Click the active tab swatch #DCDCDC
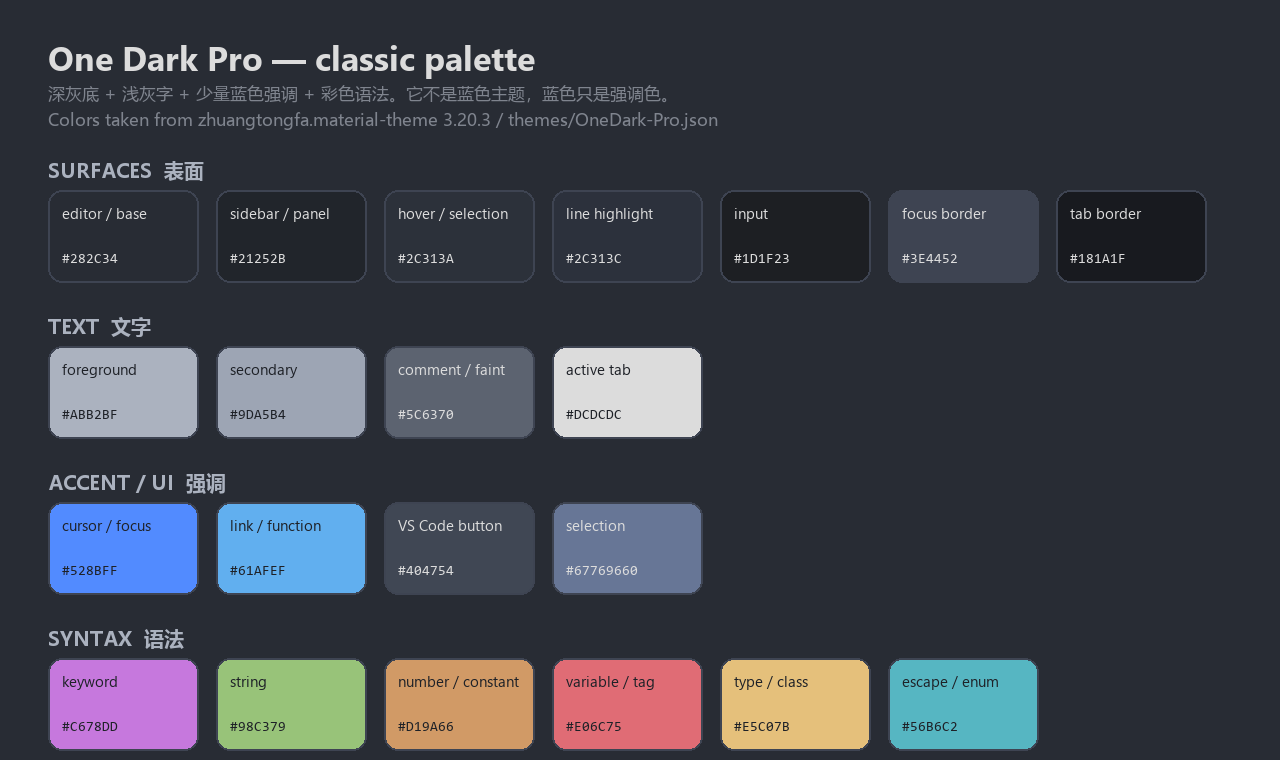The image size is (1280, 760). click(627, 392)
